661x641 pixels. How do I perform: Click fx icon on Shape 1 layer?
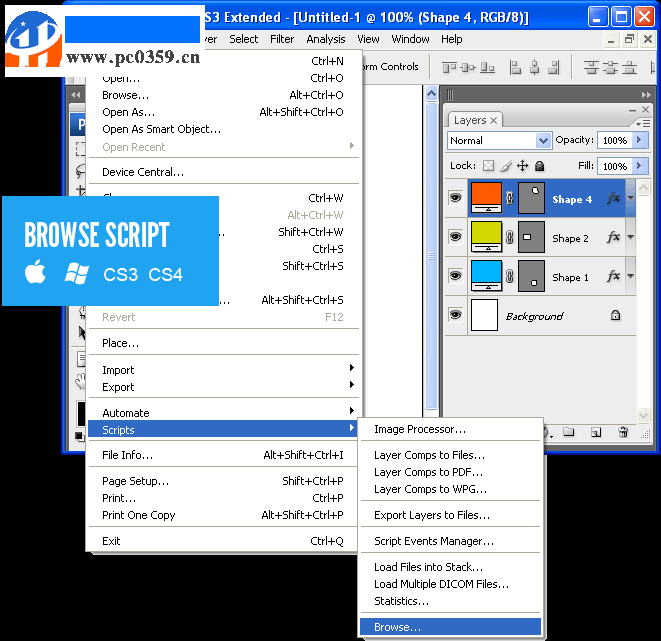tap(613, 276)
